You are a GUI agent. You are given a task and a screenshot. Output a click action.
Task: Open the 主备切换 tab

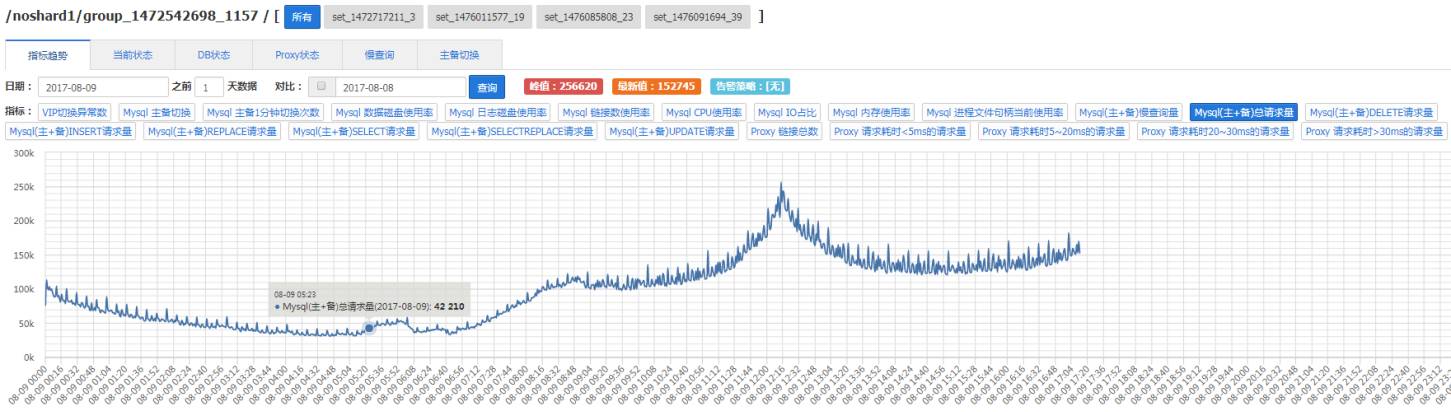[461, 55]
